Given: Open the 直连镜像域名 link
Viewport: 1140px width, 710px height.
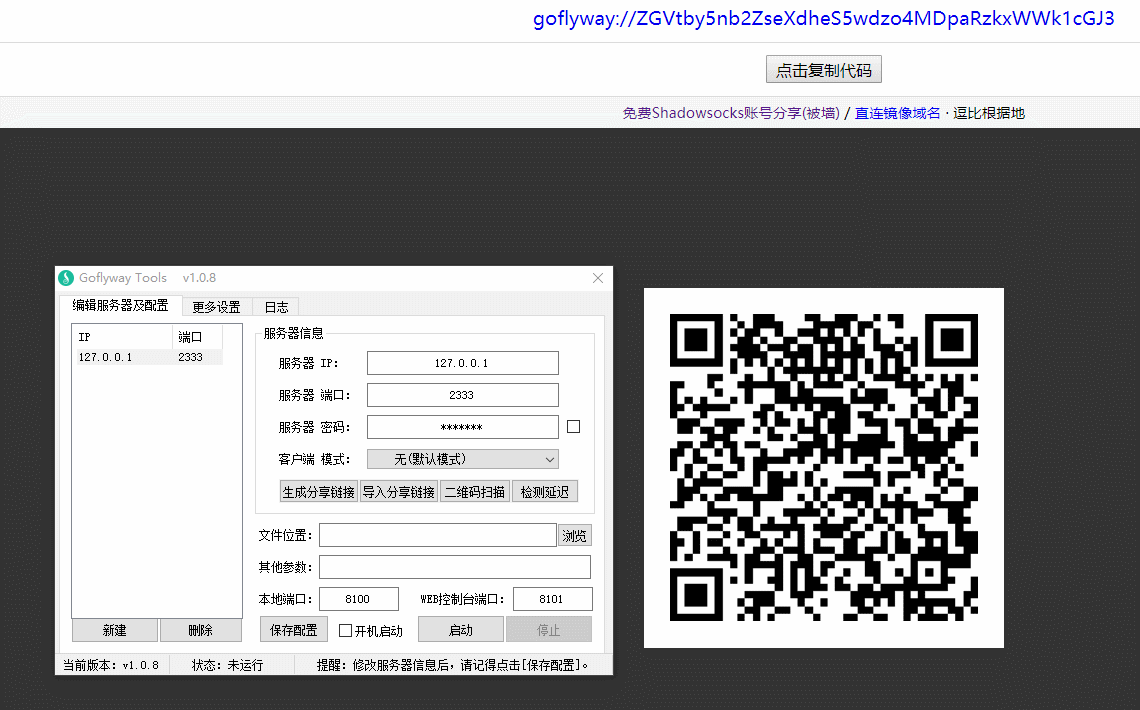Looking at the screenshot, I should pyautogui.click(x=897, y=113).
